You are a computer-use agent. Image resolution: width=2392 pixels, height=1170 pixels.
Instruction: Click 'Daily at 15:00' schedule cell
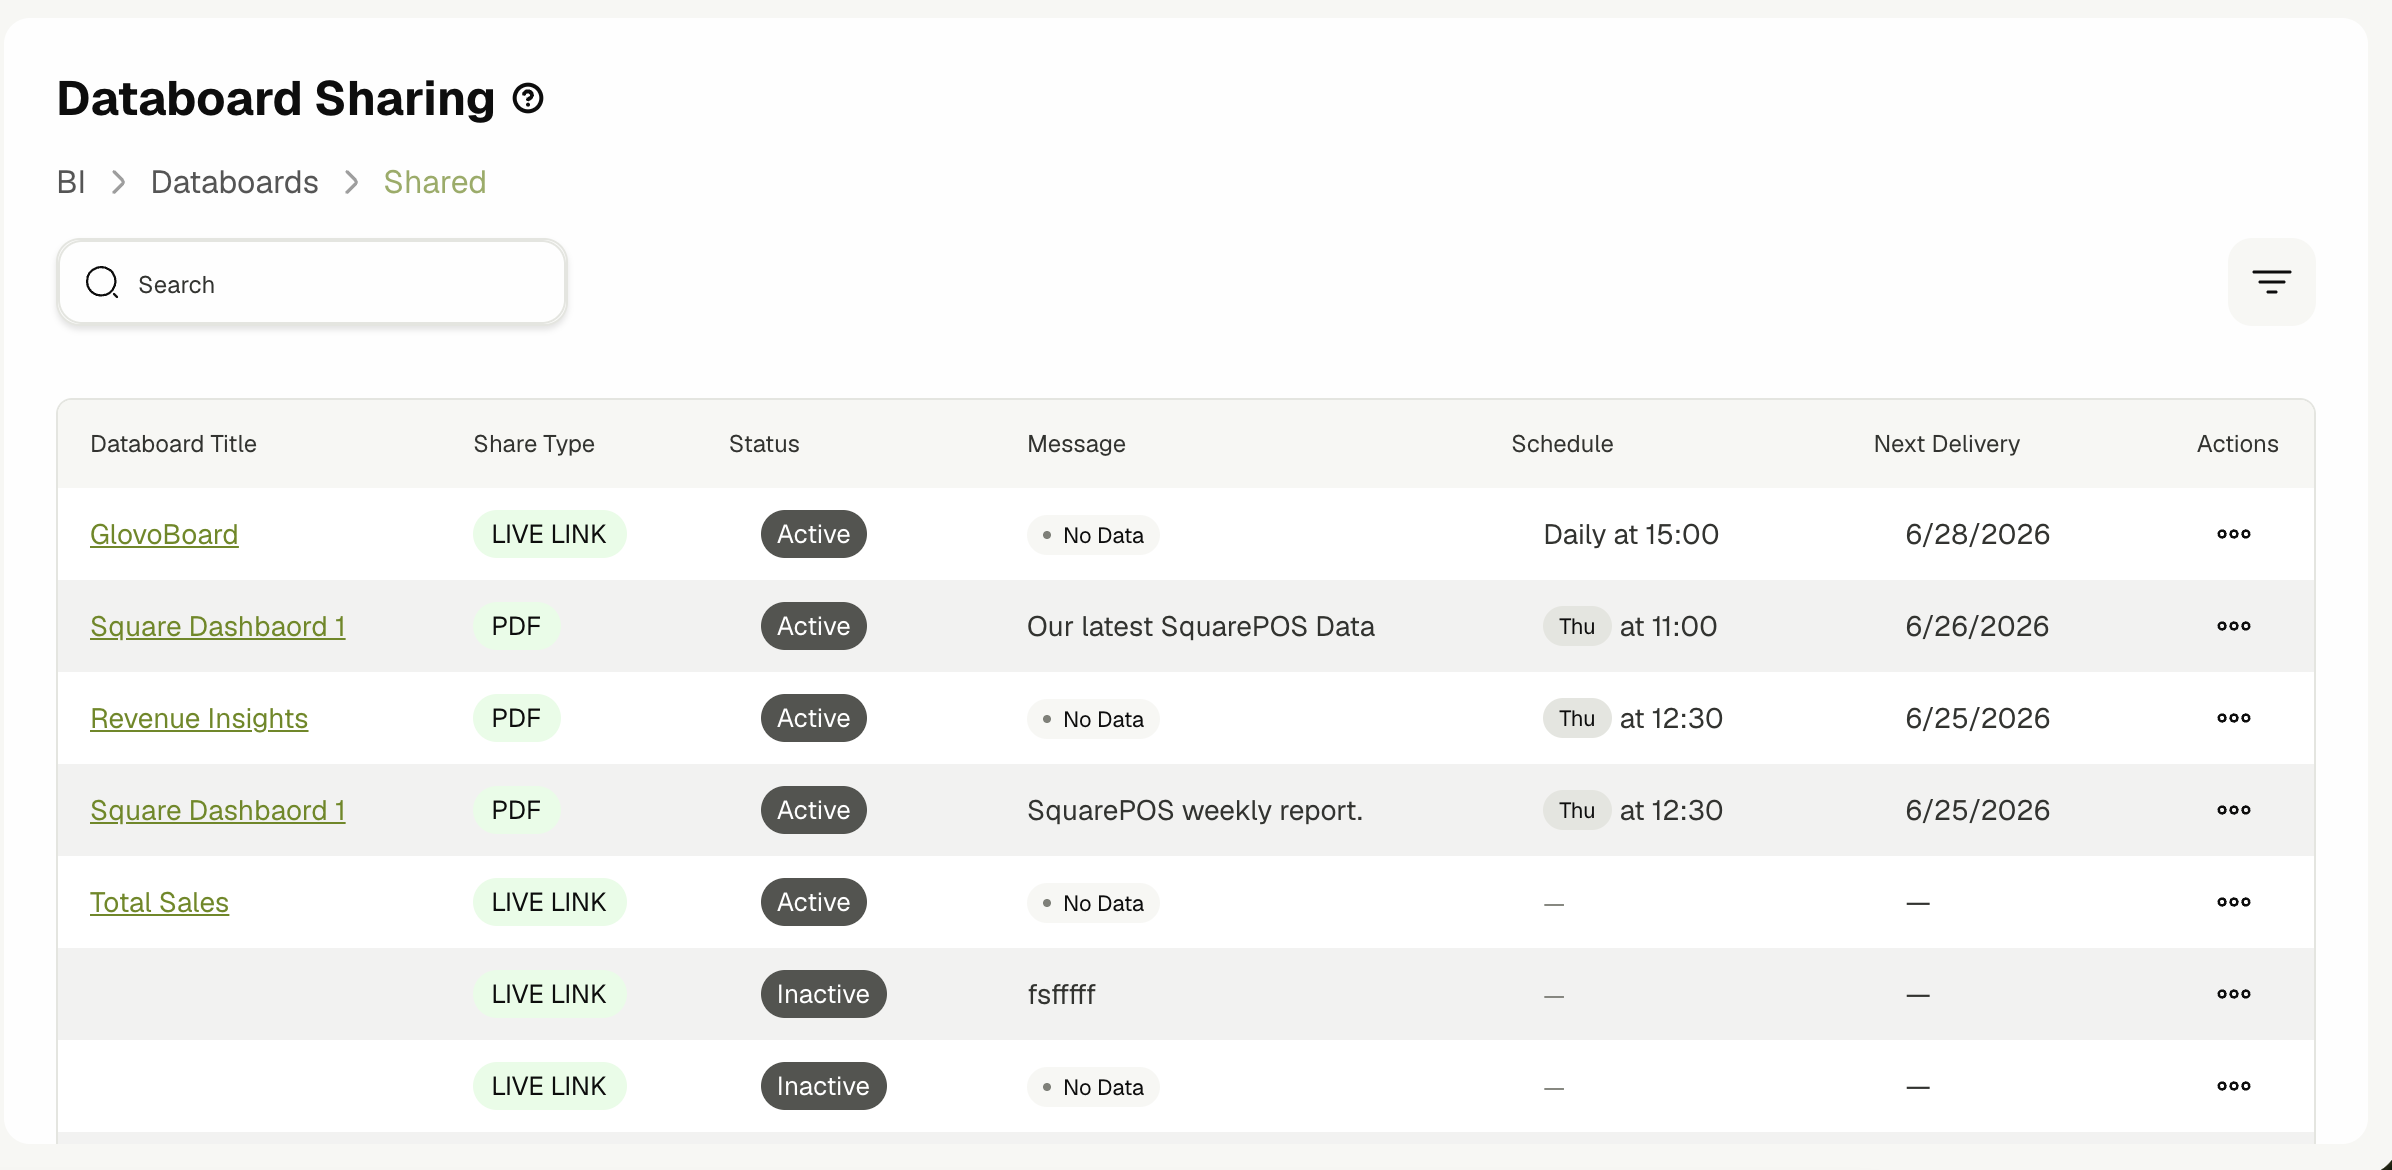coord(1631,534)
